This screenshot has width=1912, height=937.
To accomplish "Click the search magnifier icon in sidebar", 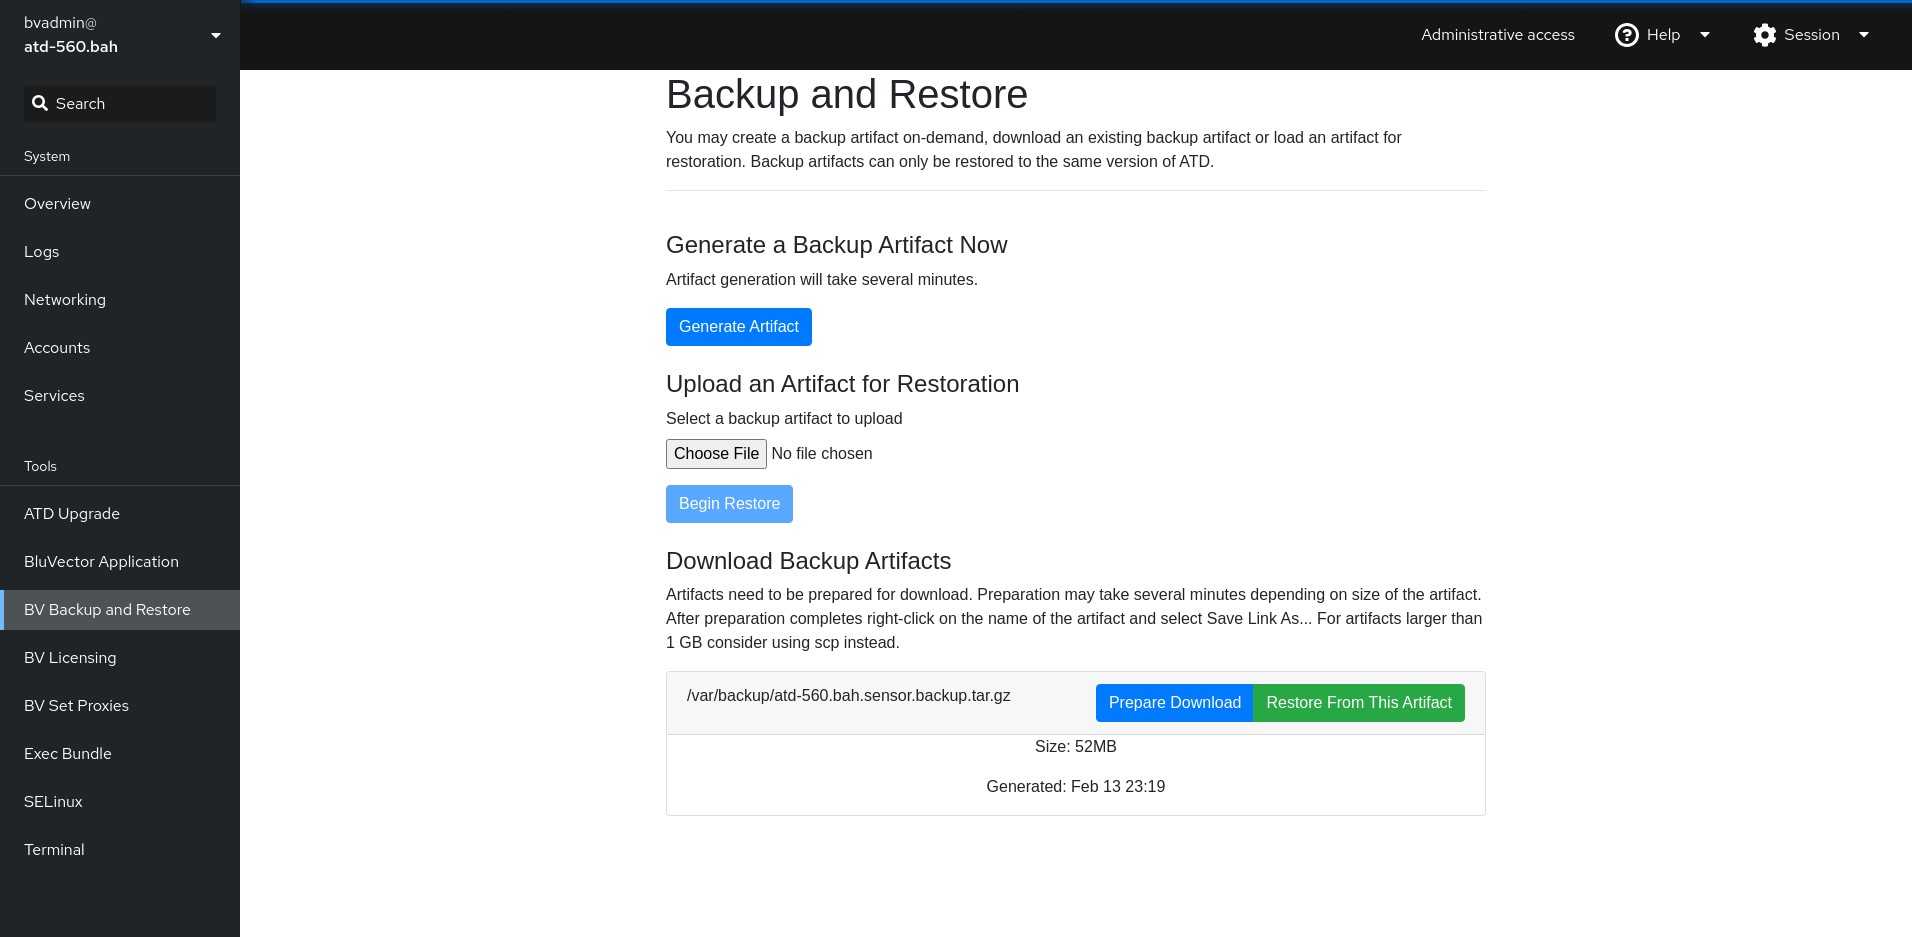I will [40, 104].
